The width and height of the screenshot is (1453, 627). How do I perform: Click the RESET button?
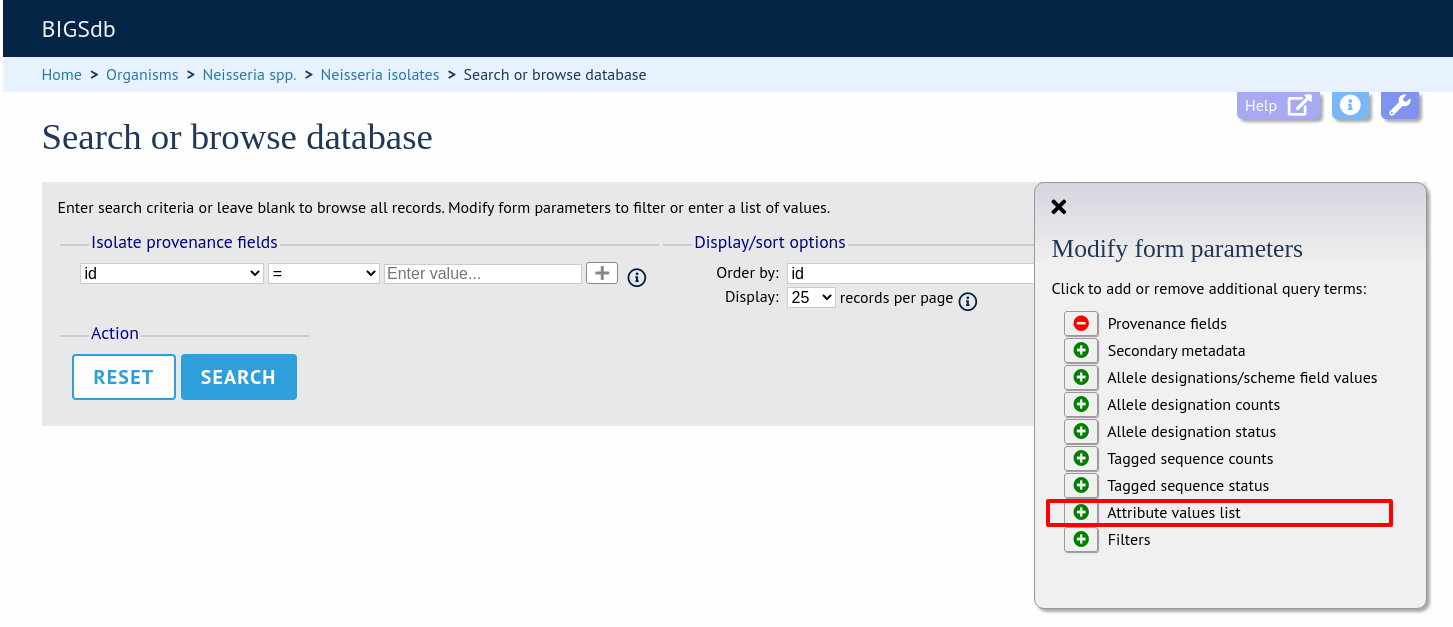[x=124, y=377]
